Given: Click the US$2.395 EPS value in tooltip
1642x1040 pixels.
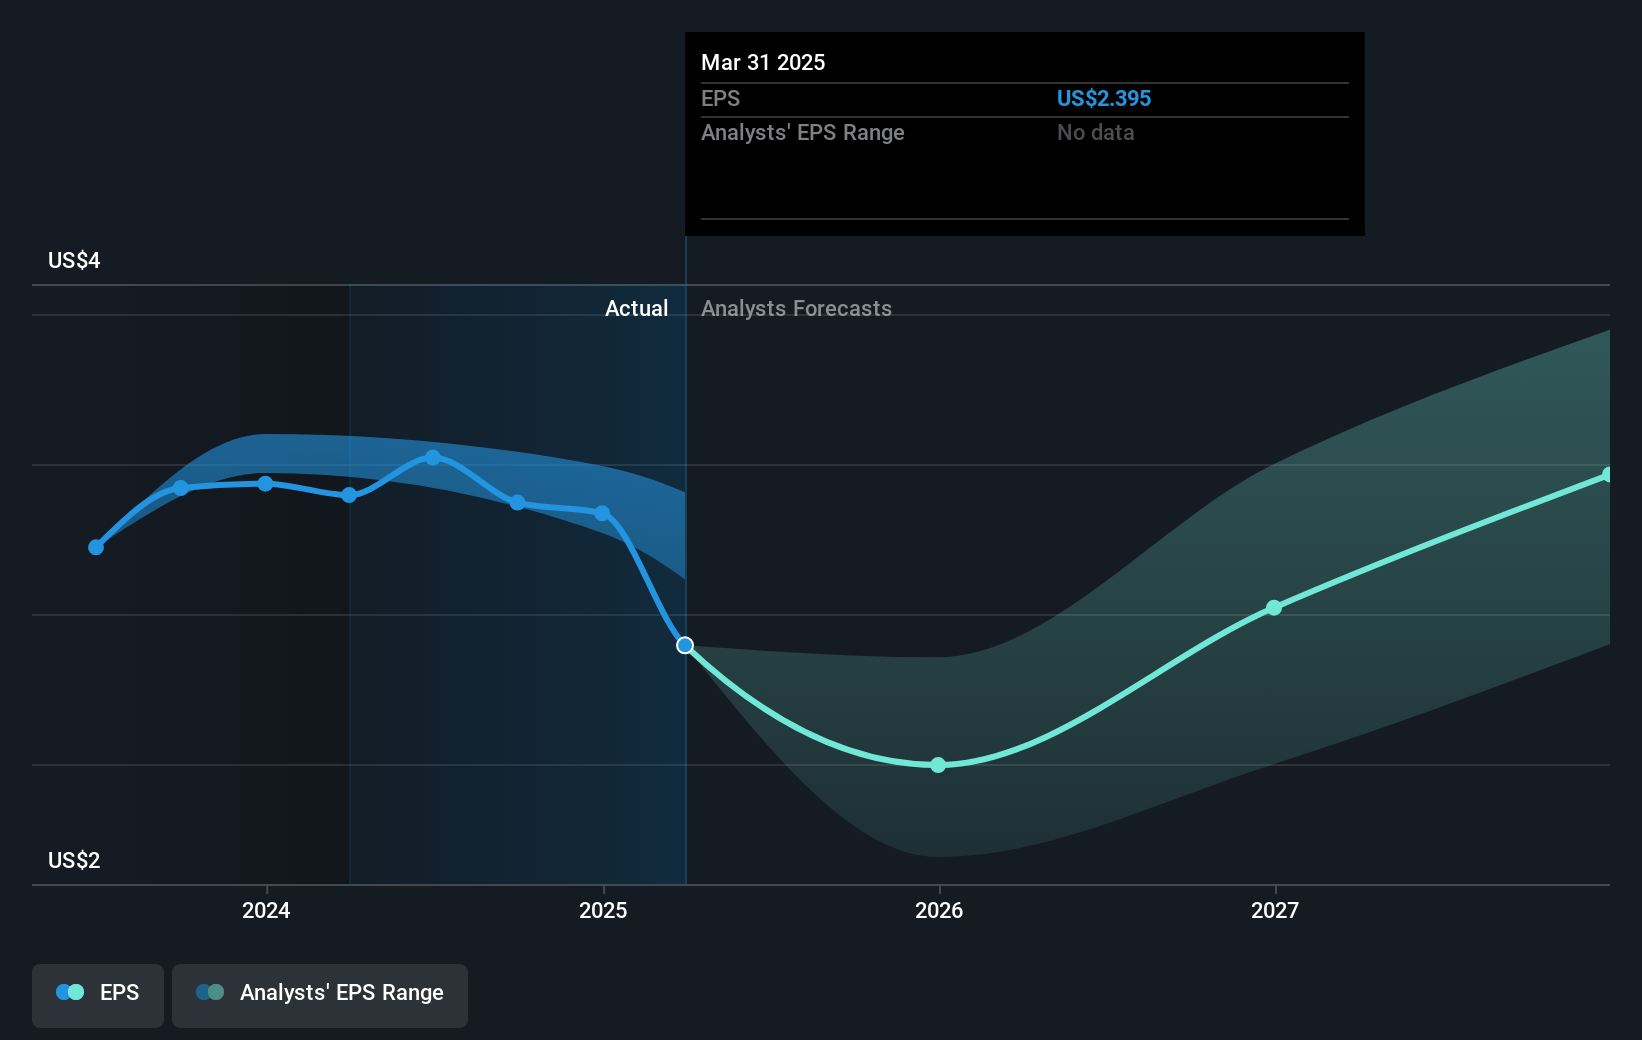Looking at the screenshot, I should [x=1104, y=98].
